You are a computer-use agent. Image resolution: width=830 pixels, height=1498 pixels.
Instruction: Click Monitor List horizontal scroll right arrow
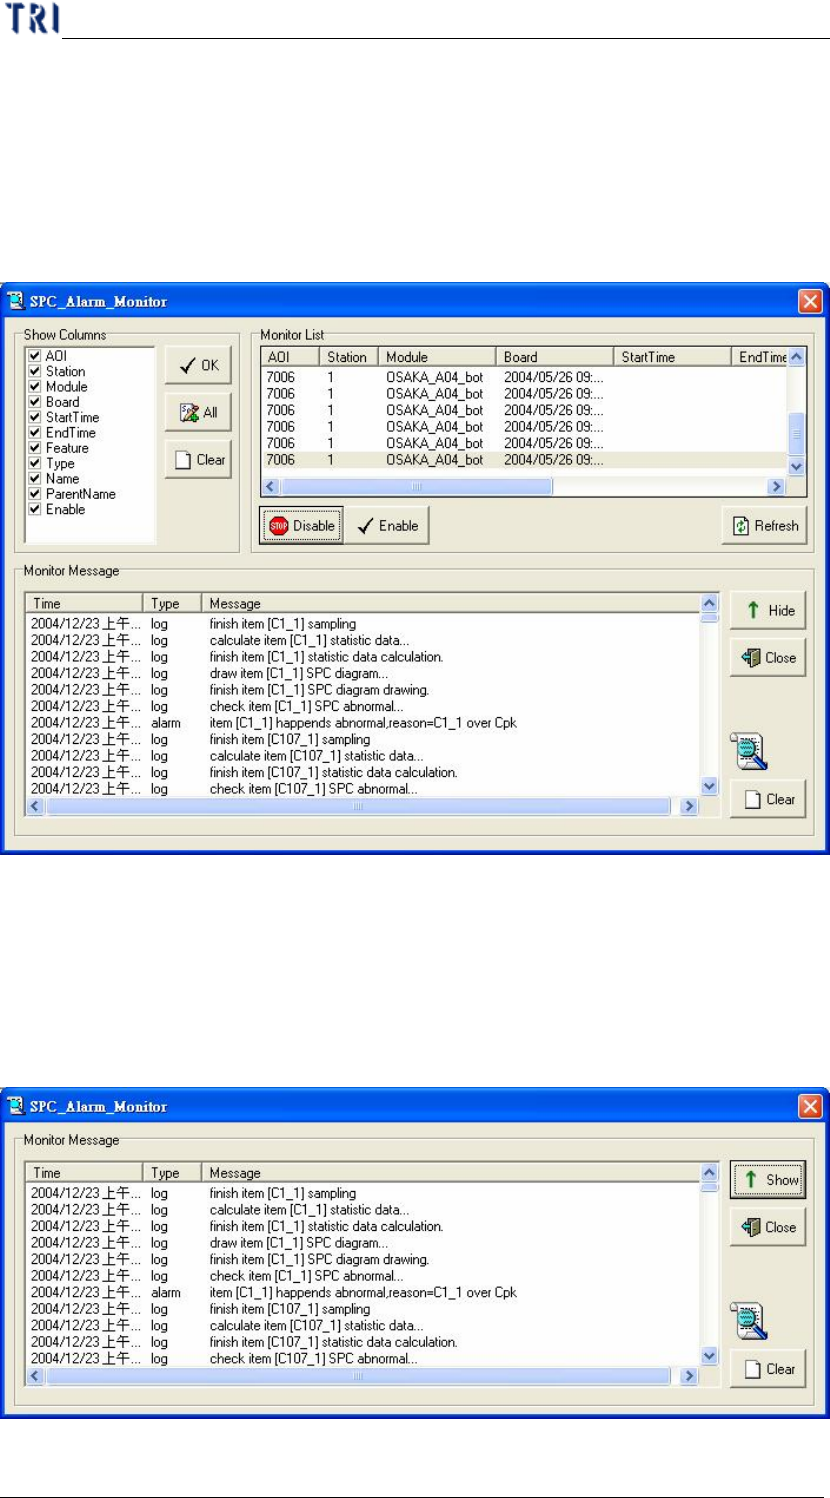click(x=775, y=486)
